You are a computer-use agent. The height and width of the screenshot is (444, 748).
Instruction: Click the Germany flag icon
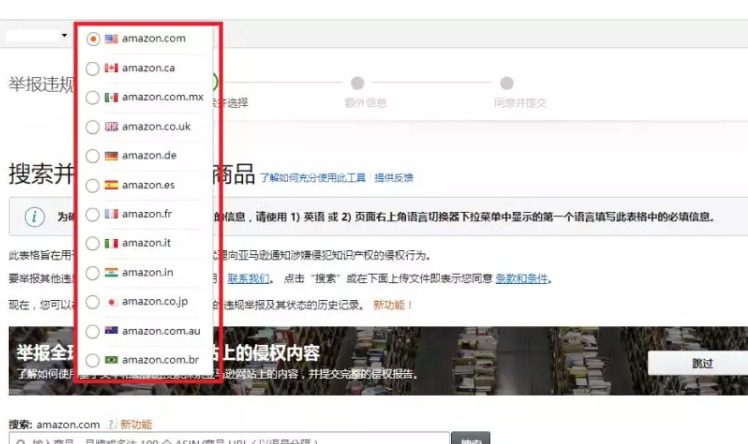(111, 156)
